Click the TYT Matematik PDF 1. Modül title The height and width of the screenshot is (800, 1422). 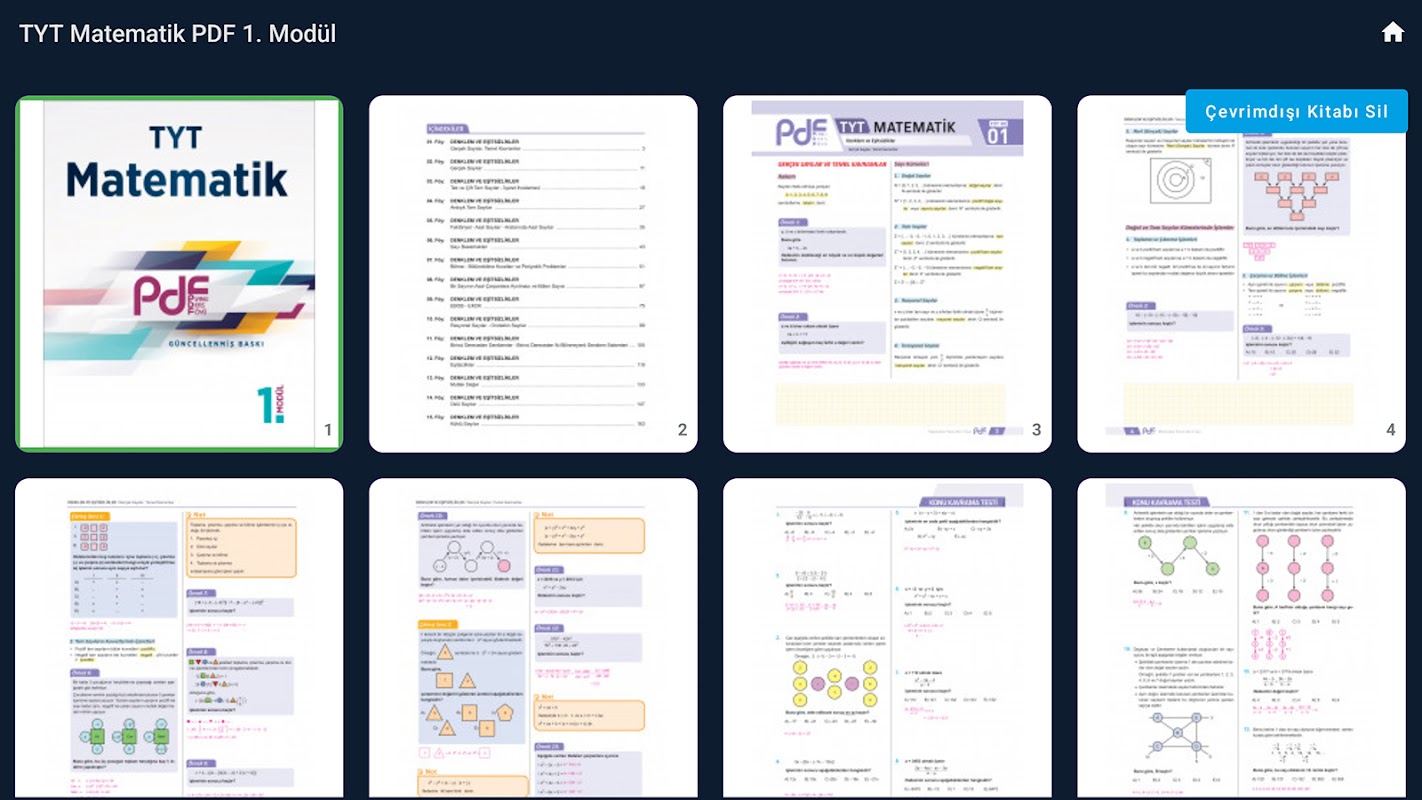(178, 33)
